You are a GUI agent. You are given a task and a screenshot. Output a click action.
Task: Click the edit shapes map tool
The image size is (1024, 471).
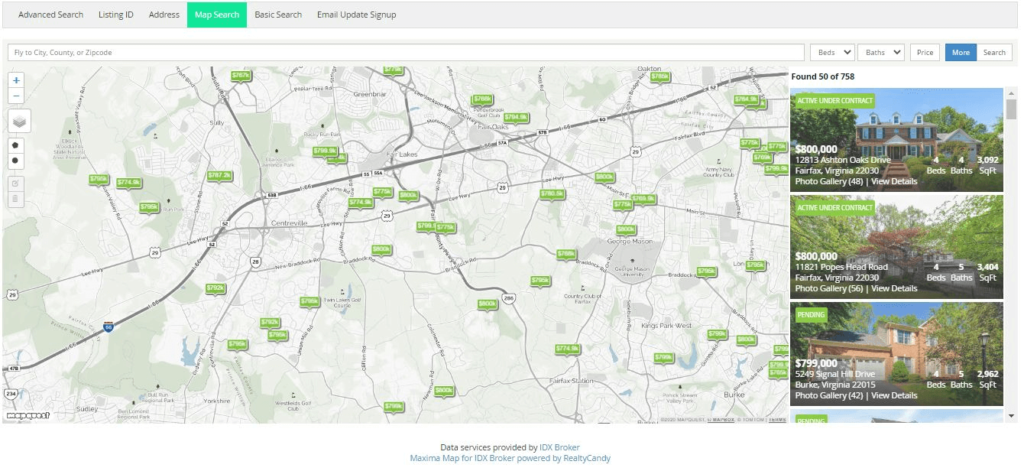[x=16, y=184]
